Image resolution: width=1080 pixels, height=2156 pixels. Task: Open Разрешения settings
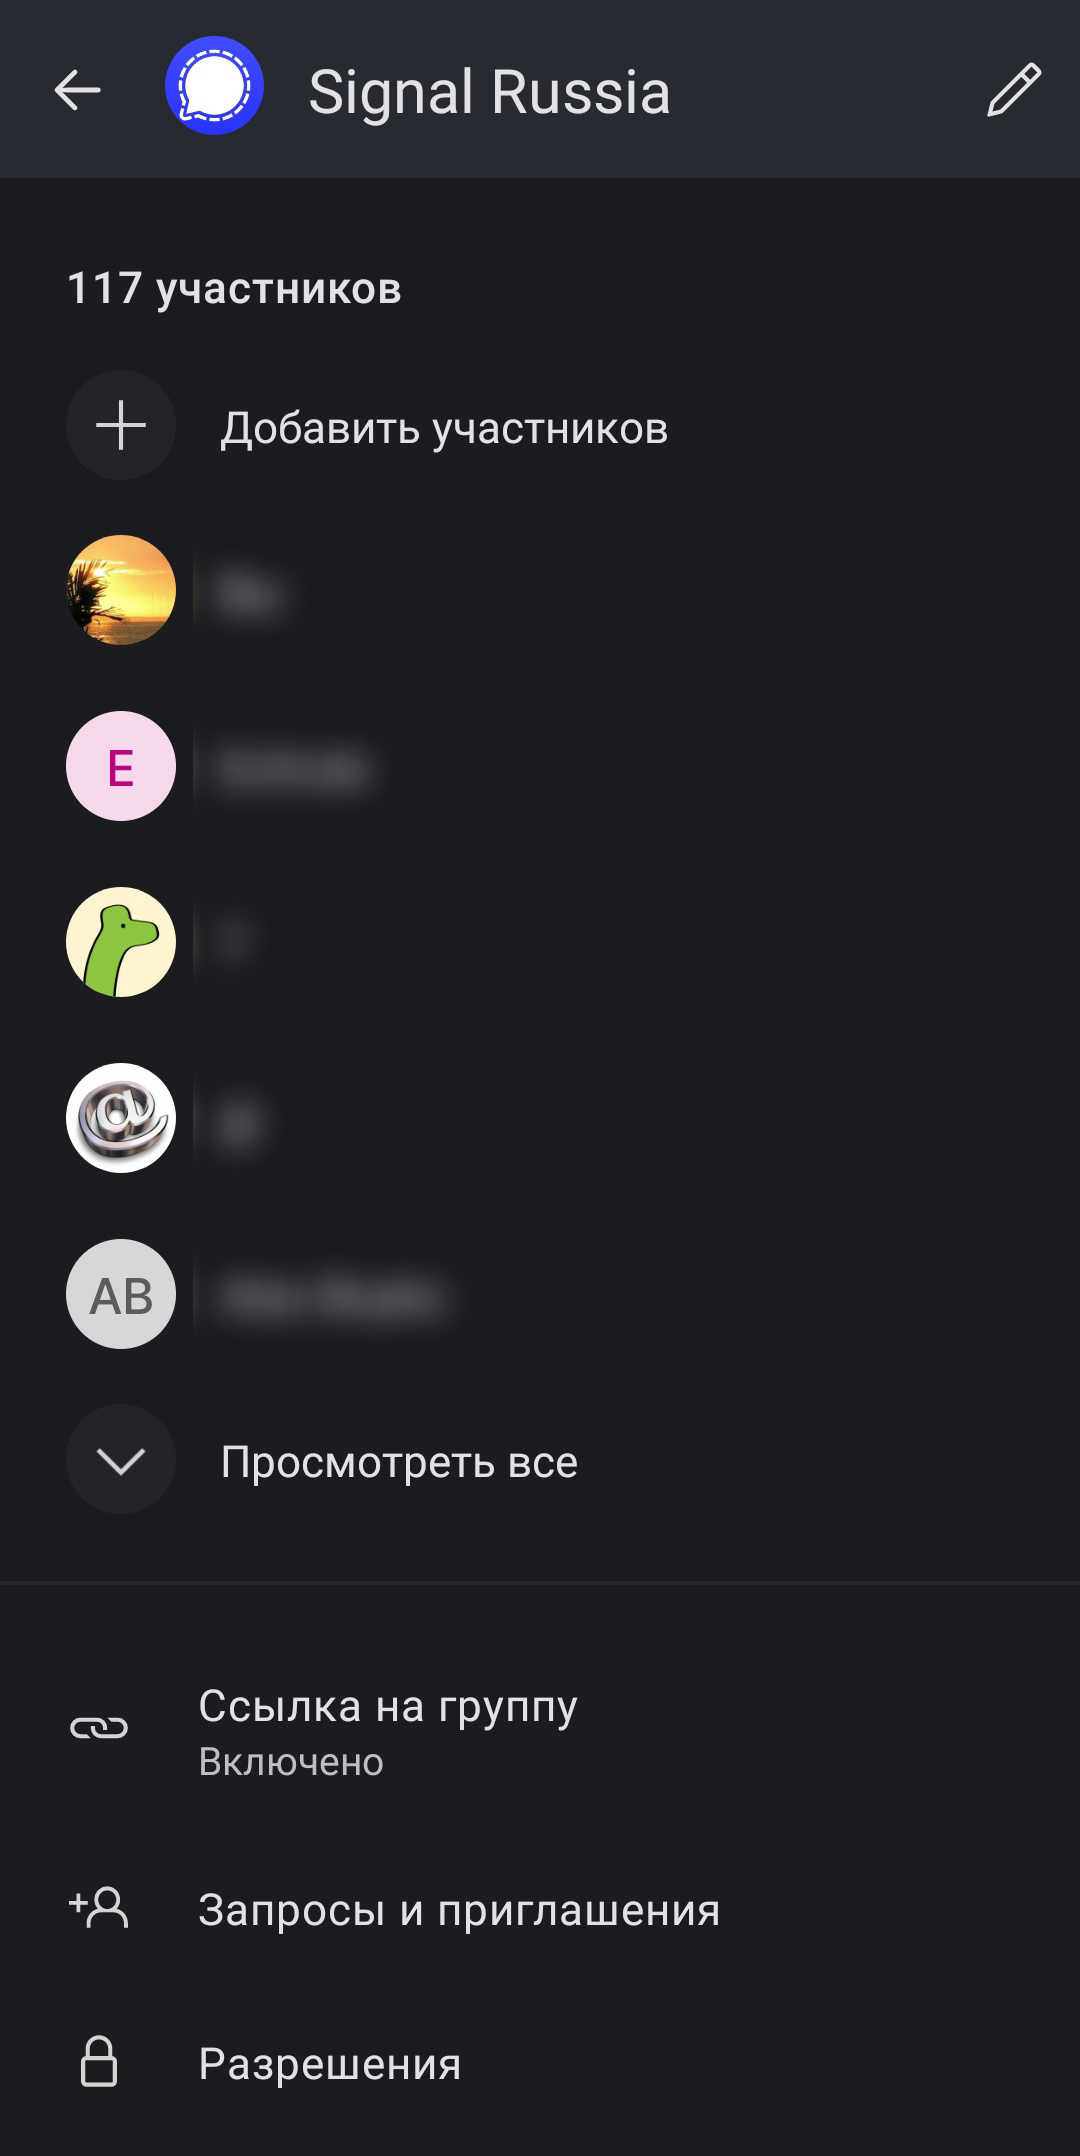click(540, 2063)
